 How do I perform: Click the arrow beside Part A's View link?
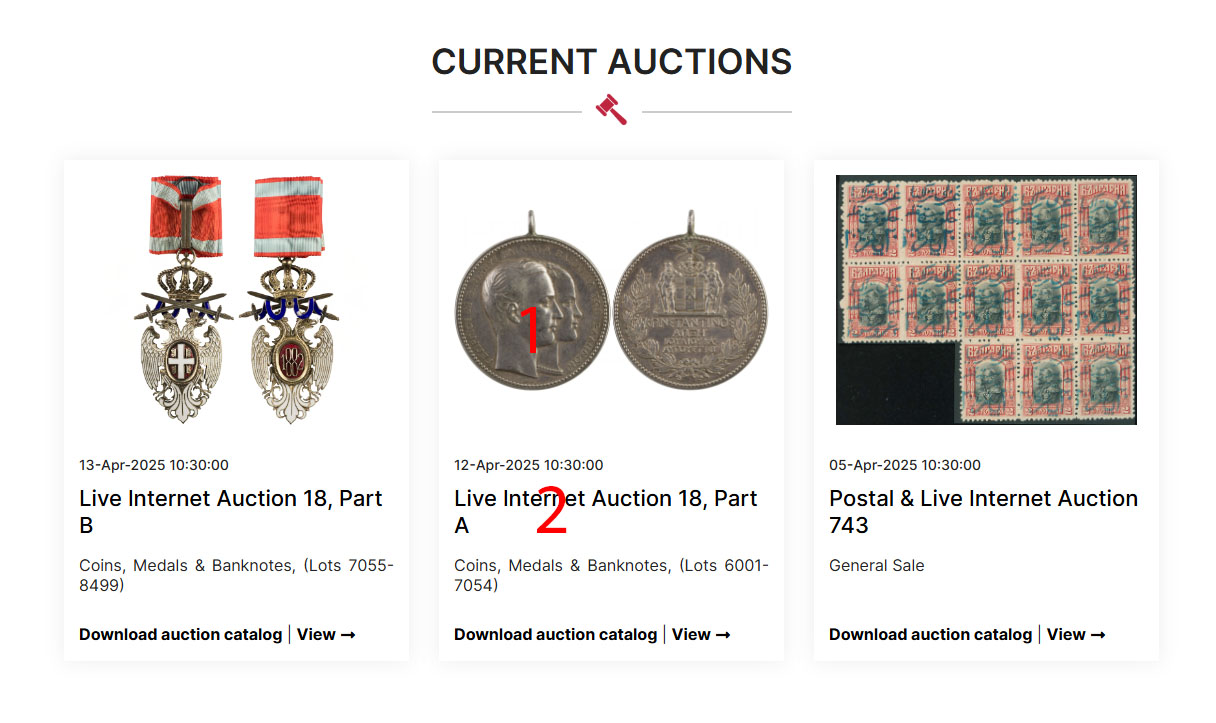click(723, 635)
